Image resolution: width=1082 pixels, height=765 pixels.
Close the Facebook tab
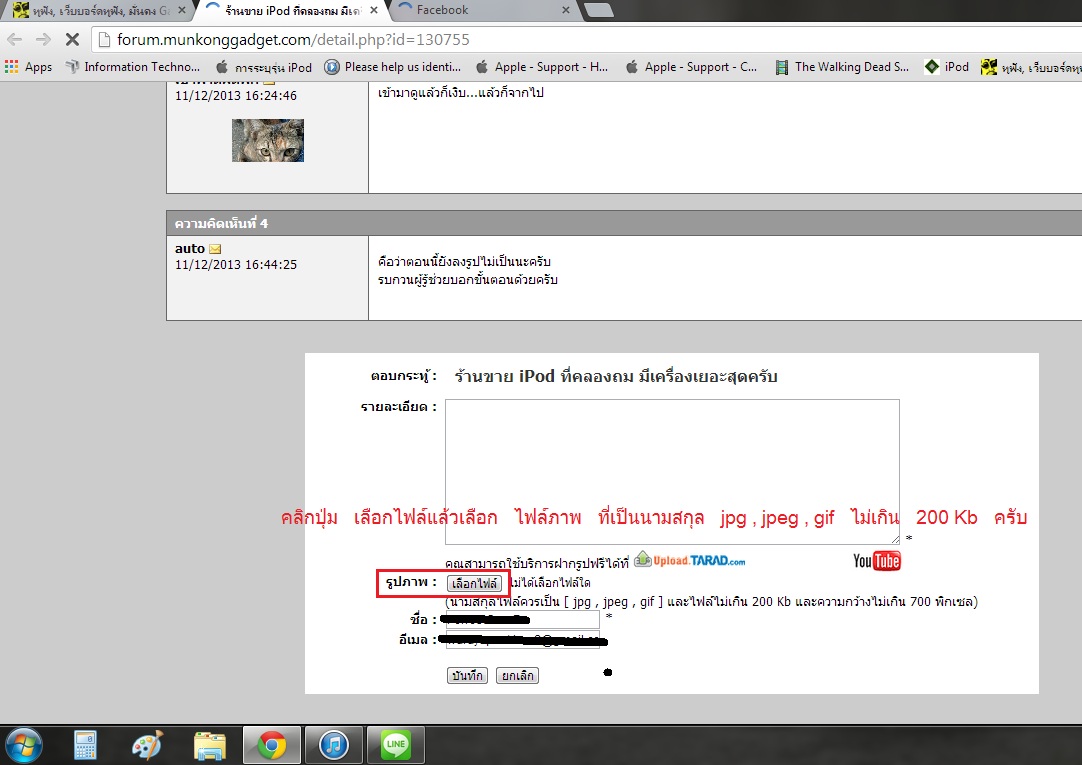tap(565, 10)
